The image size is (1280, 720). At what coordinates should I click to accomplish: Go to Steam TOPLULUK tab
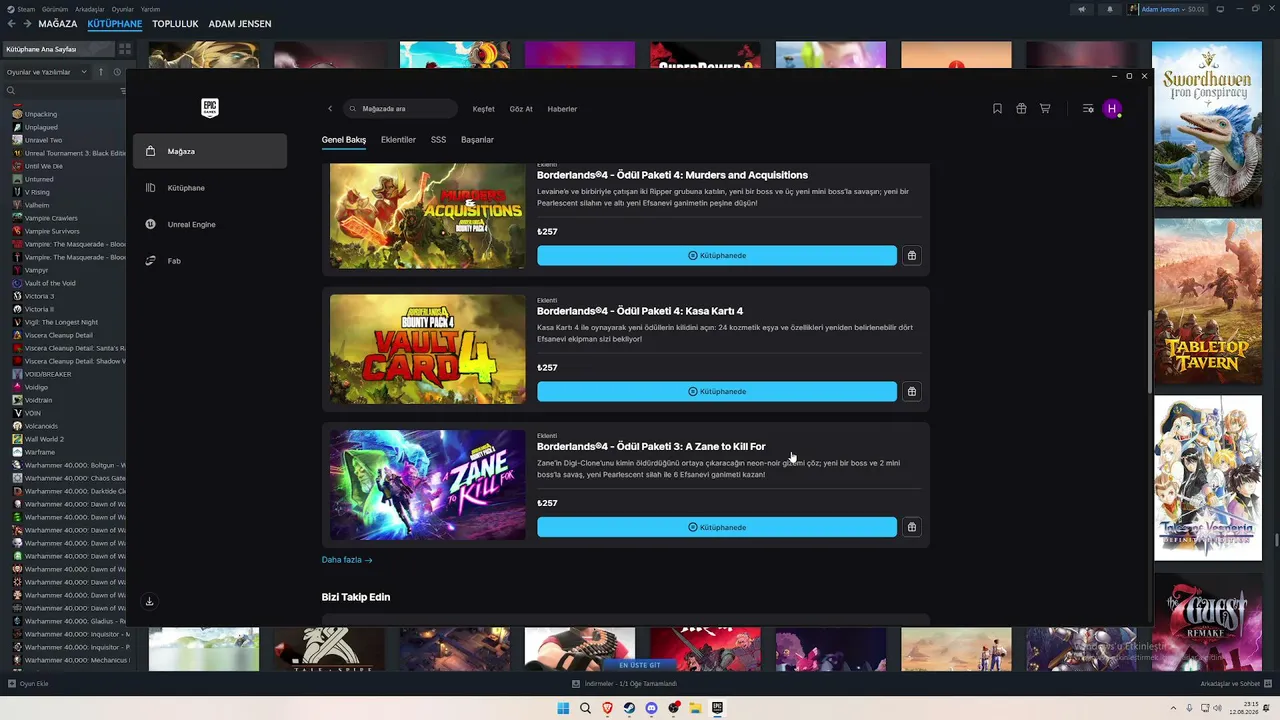tap(174, 24)
